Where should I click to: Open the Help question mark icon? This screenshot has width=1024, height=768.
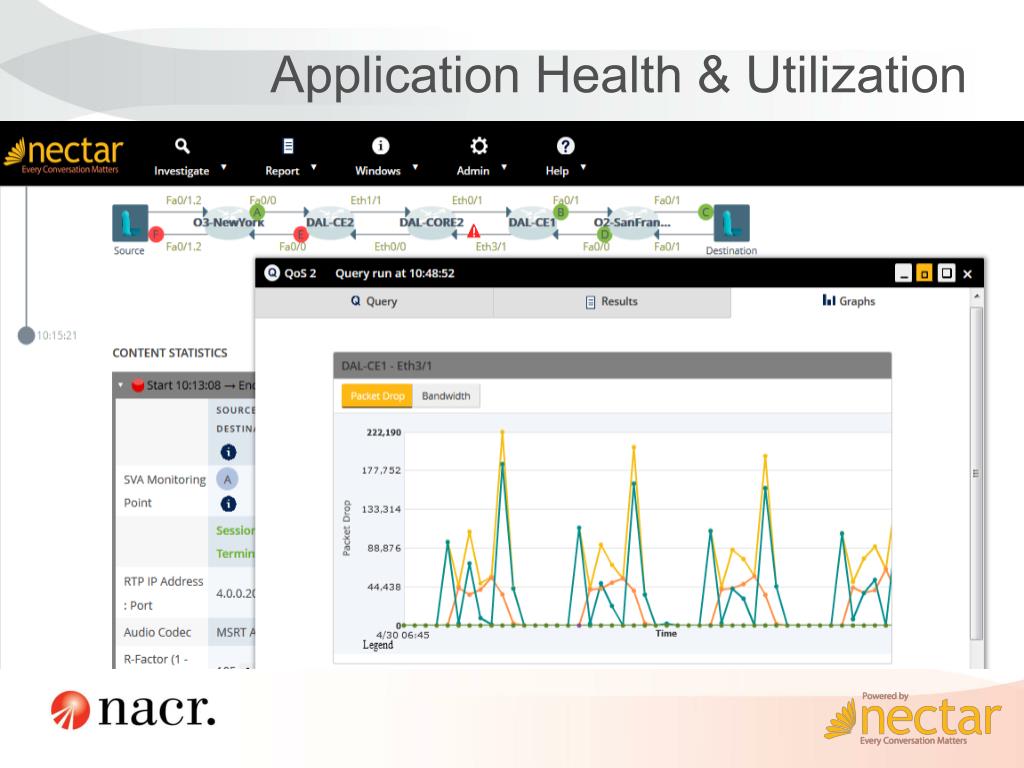(566, 146)
